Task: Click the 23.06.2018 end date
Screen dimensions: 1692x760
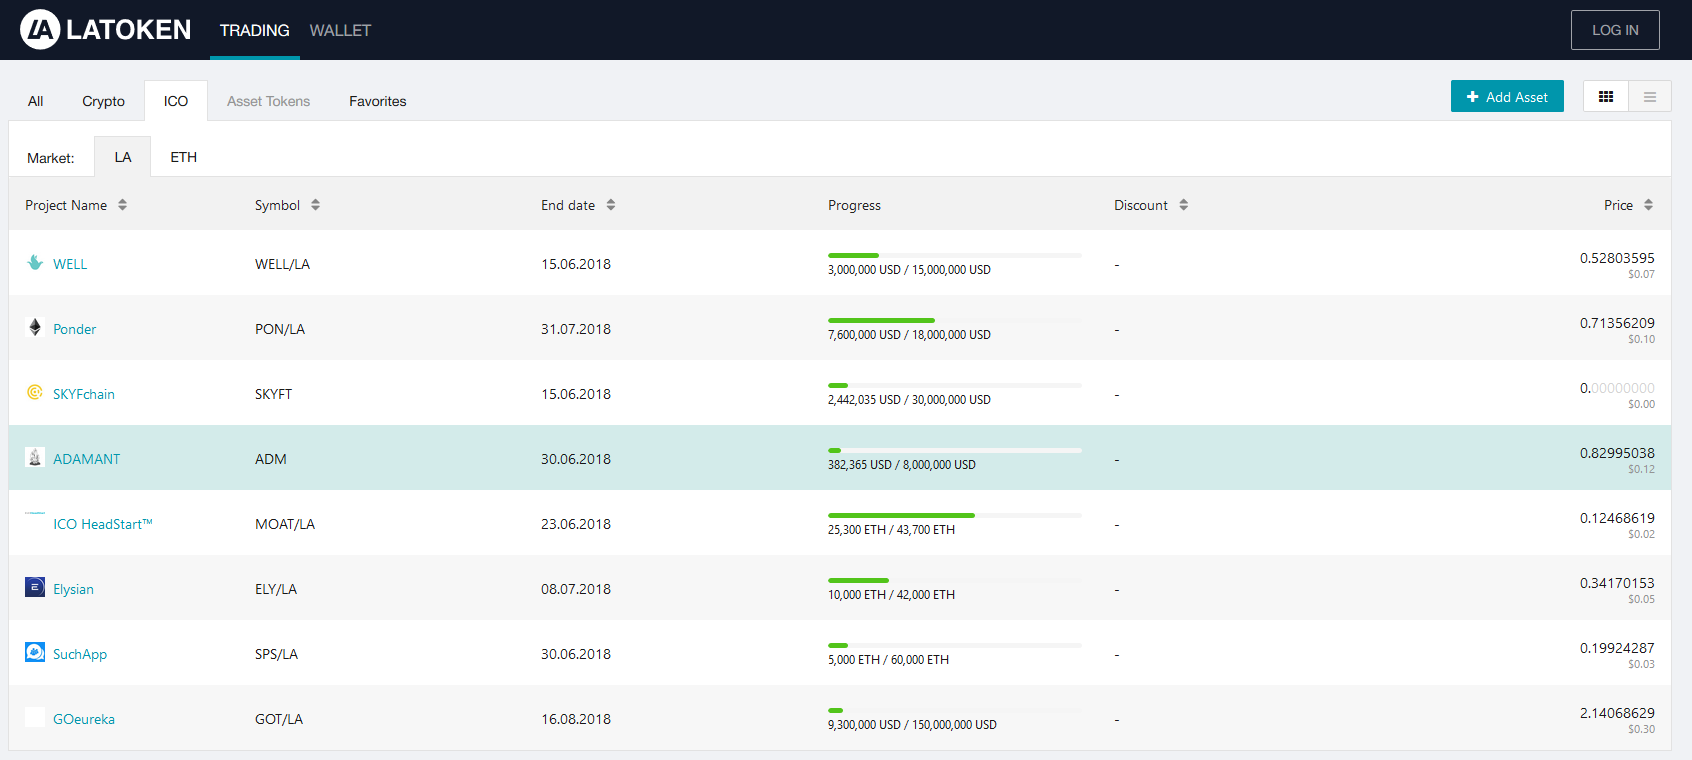Action: point(576,524)
